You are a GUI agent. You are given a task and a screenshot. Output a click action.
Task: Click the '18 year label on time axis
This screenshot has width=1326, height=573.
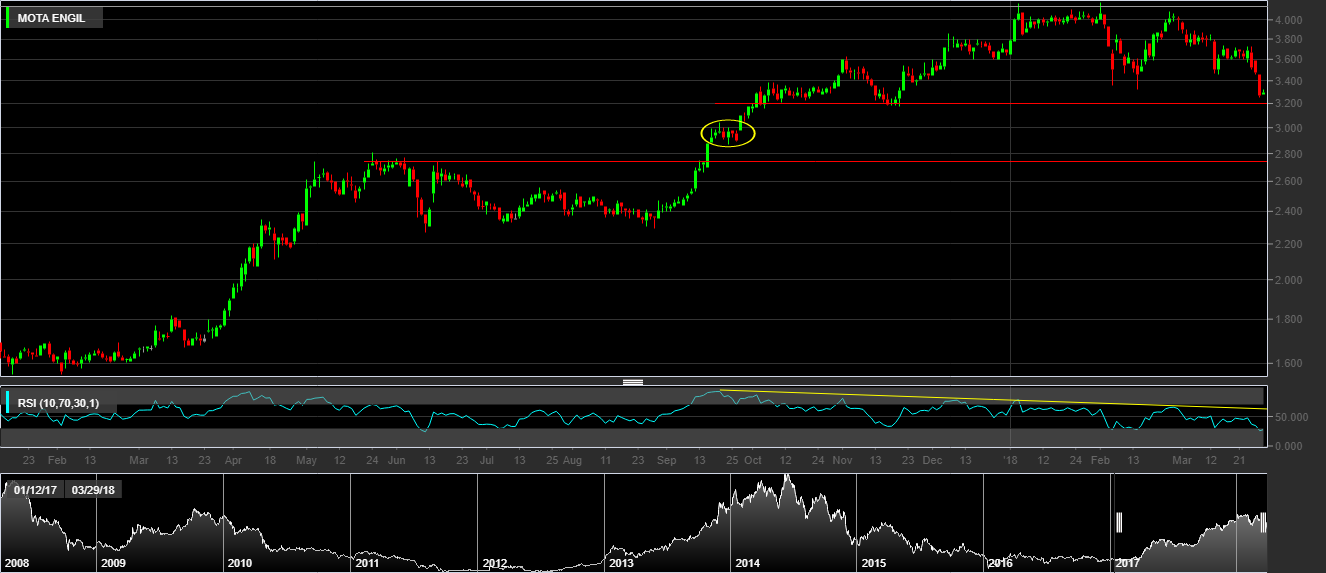pos(1010,460)
